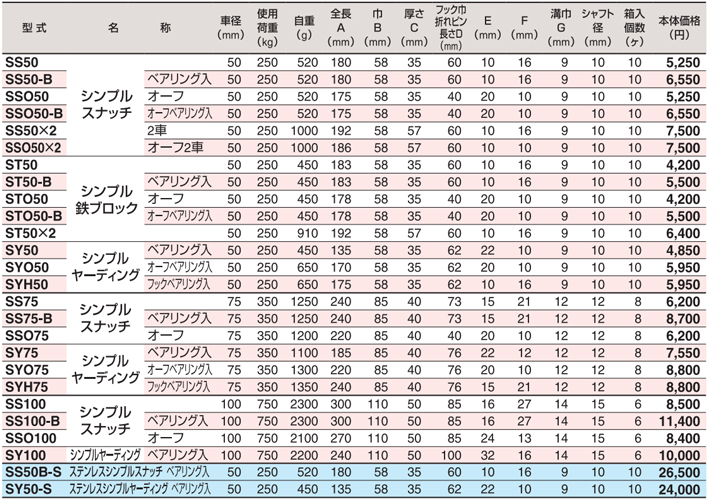The height and width of the screenshot is (500, 708).
Task: Click the フック巾折れピン長さD header
Action: (x=451, y=28)
